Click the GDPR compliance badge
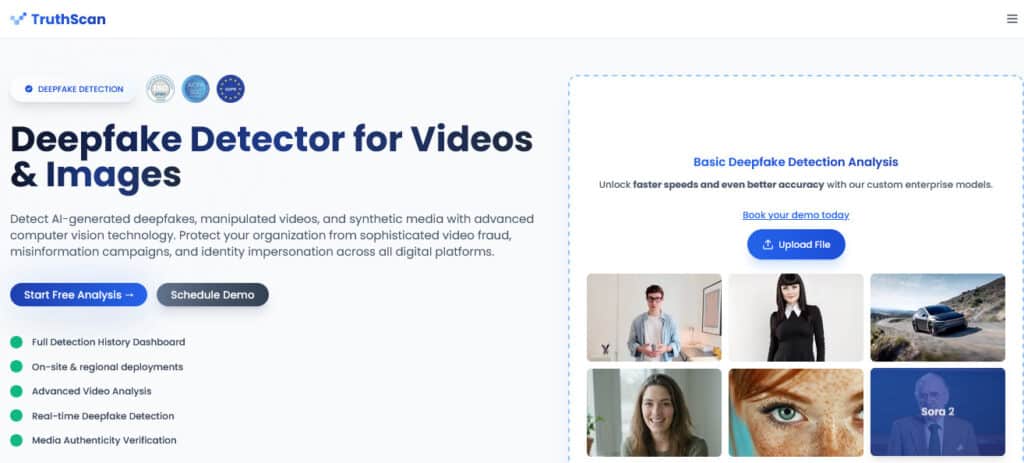1024x463 pixels. tap(230, 89)
